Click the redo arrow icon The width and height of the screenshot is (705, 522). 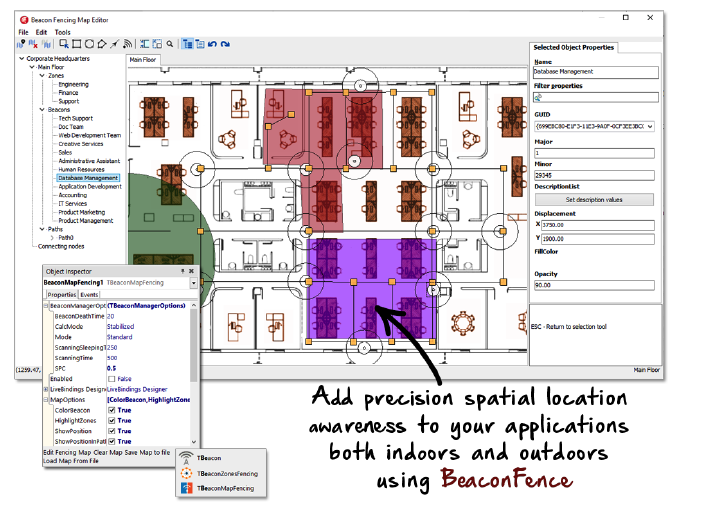225,44
